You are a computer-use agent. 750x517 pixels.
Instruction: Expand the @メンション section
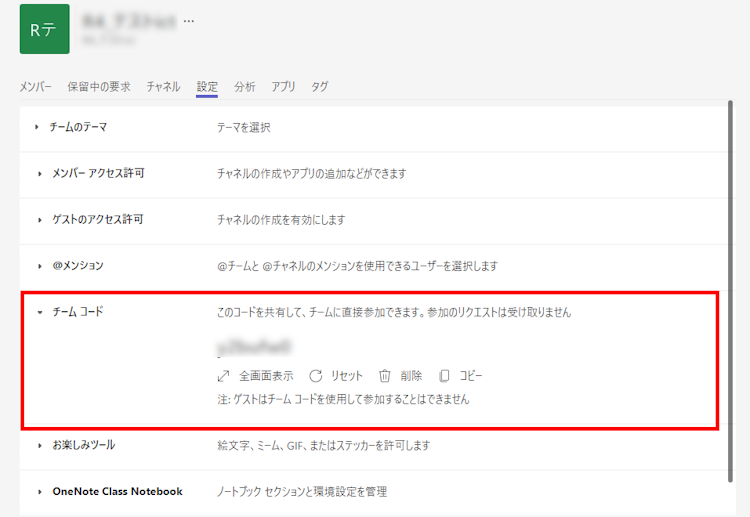tap(38, 266)
